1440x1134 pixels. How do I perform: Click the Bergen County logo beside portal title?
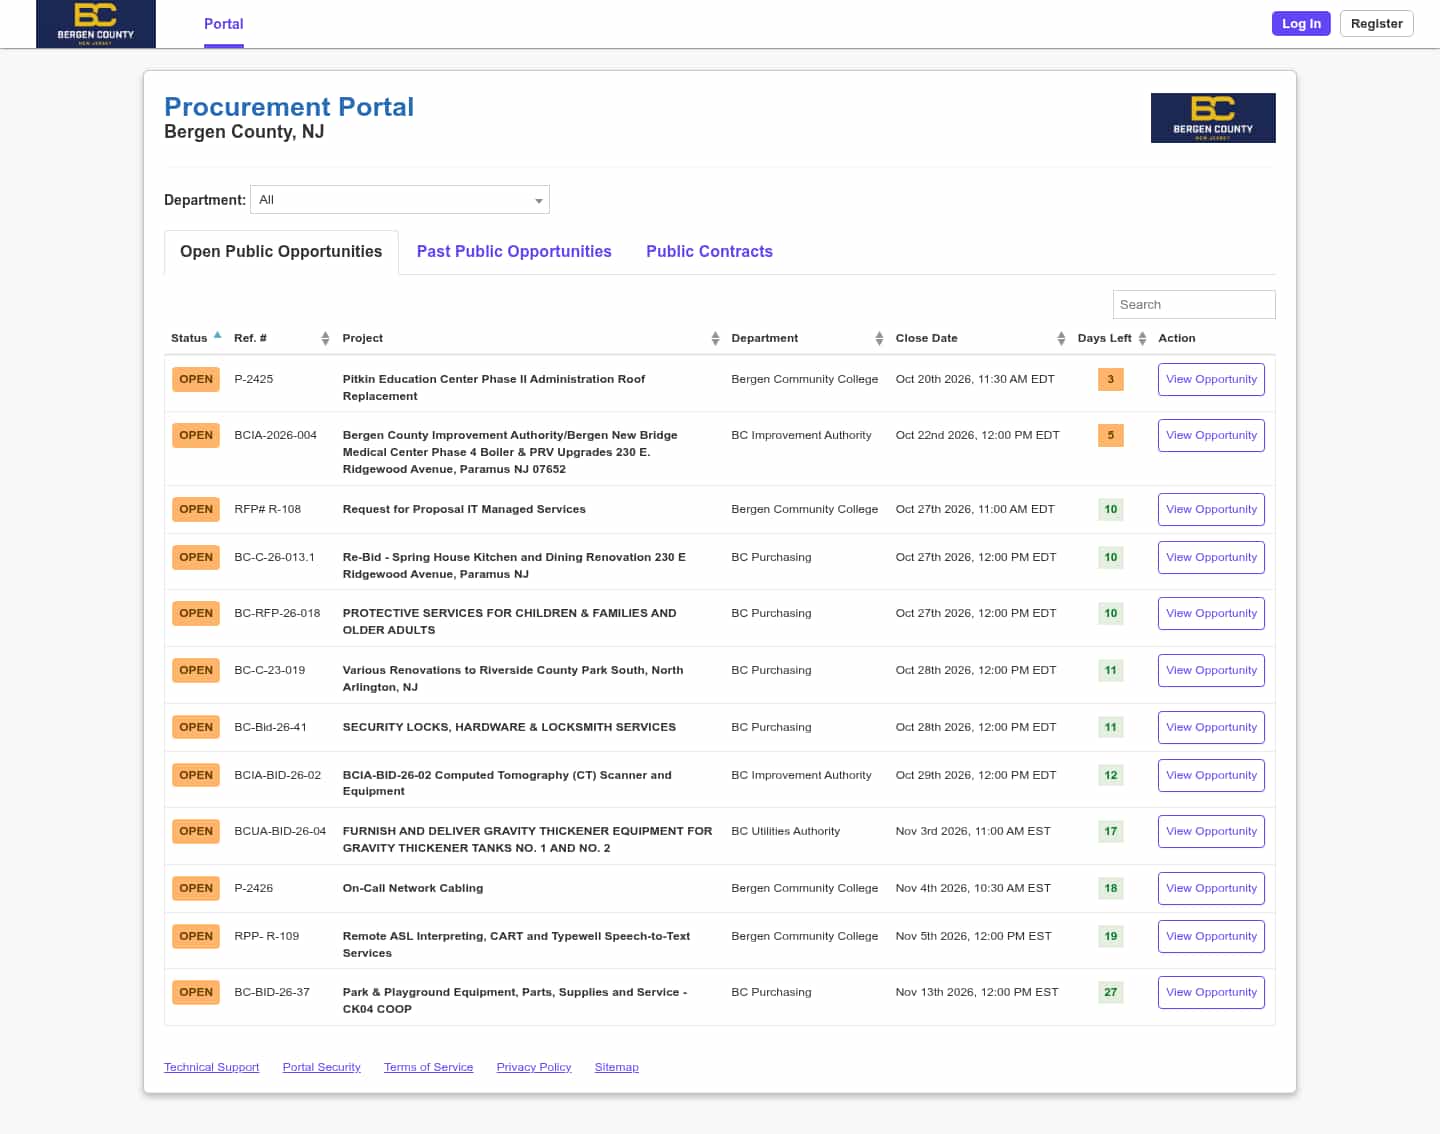point(1213,118)
